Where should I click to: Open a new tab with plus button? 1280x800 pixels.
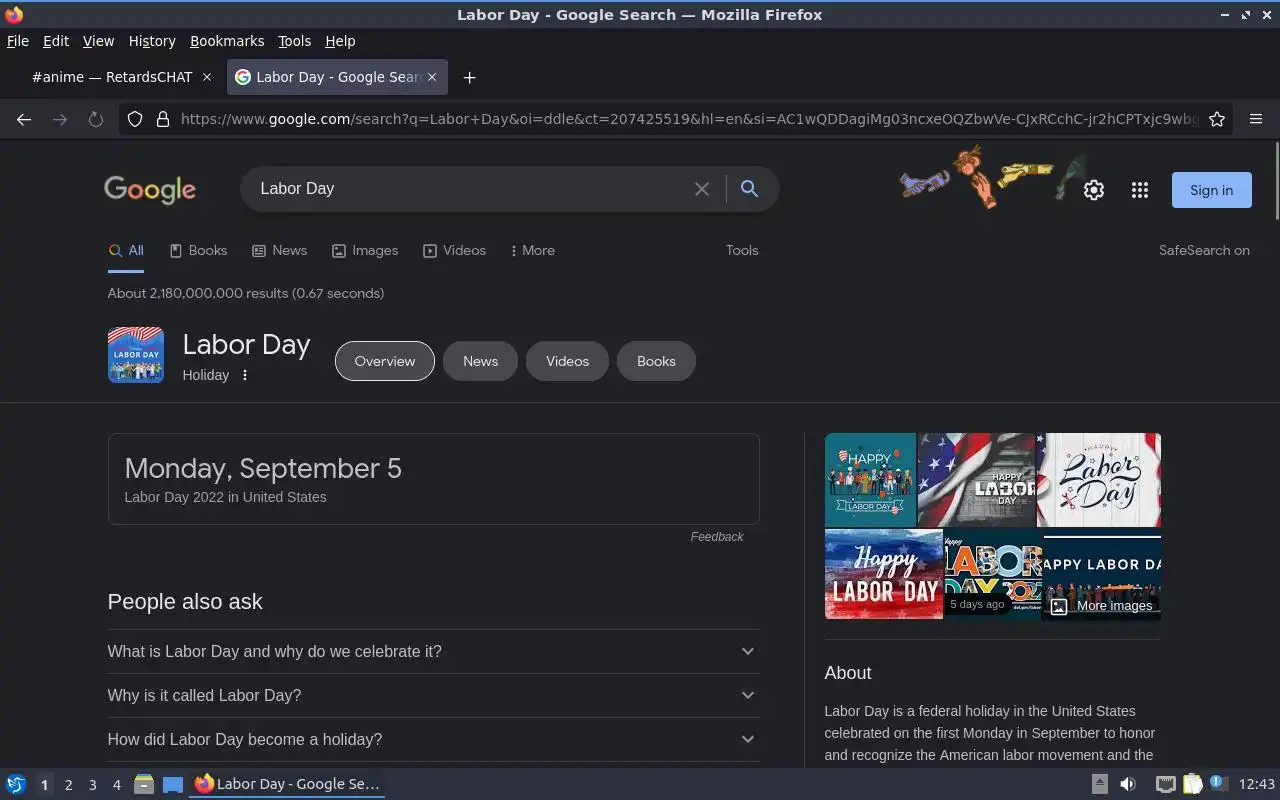(469, 77)
